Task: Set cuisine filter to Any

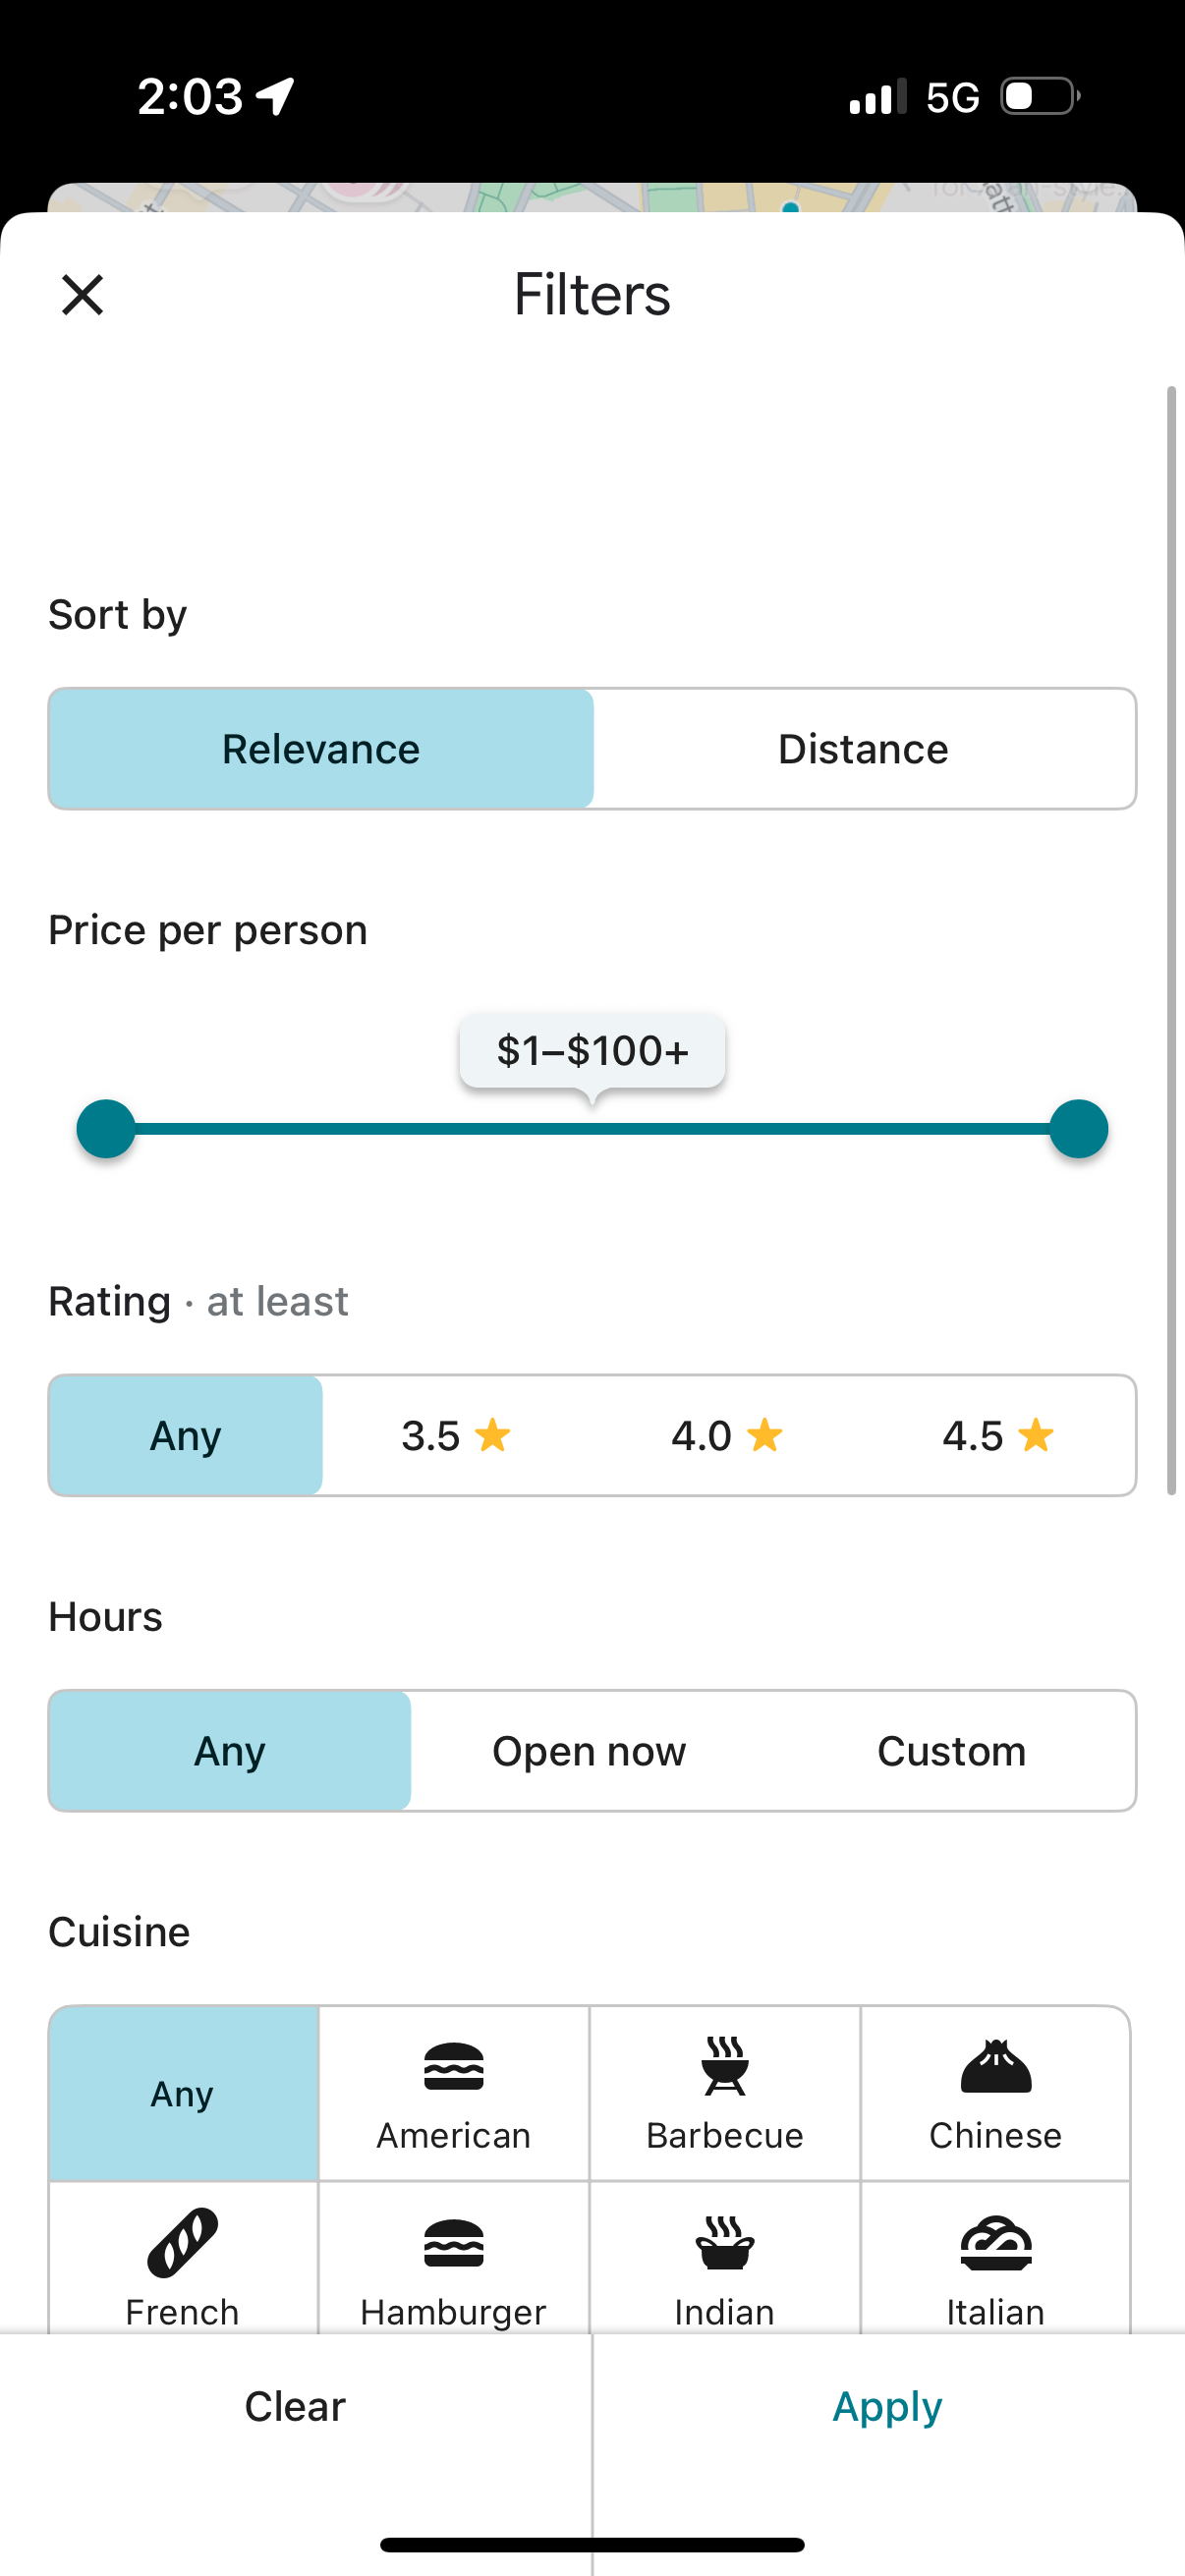Action: pos(183,2093)
